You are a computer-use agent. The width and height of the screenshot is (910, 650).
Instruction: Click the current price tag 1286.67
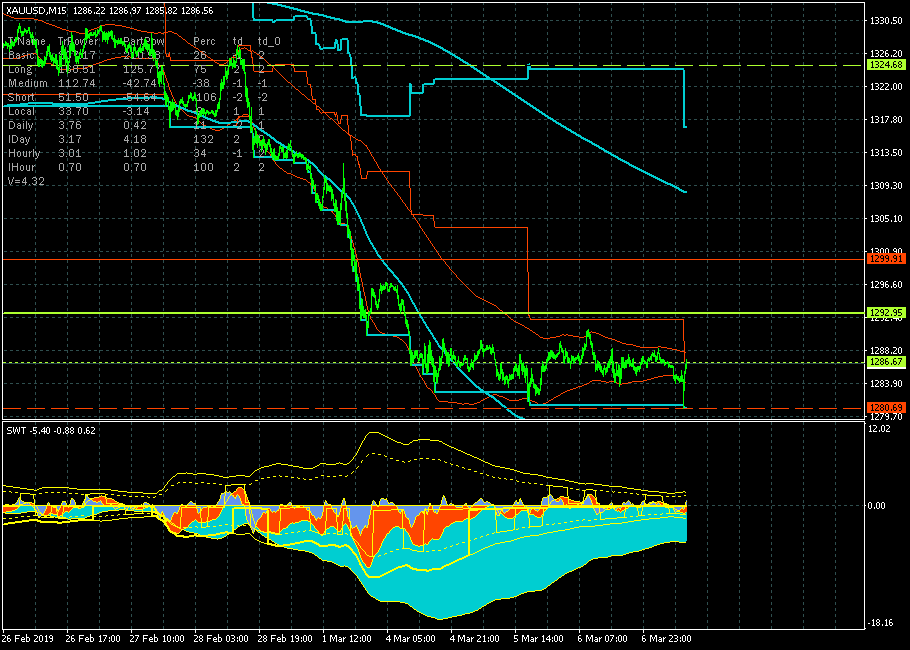pos(886,362)
